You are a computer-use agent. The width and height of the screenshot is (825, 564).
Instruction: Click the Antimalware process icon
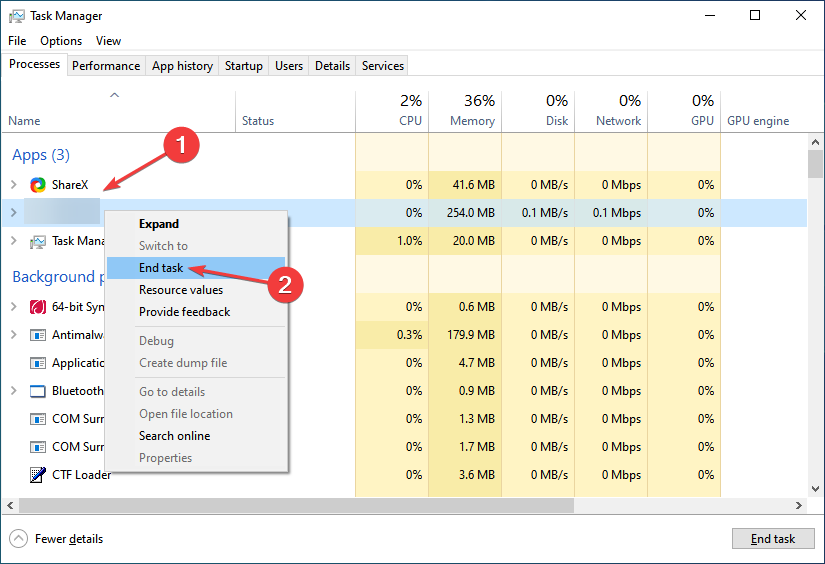[x=37, y=335]
